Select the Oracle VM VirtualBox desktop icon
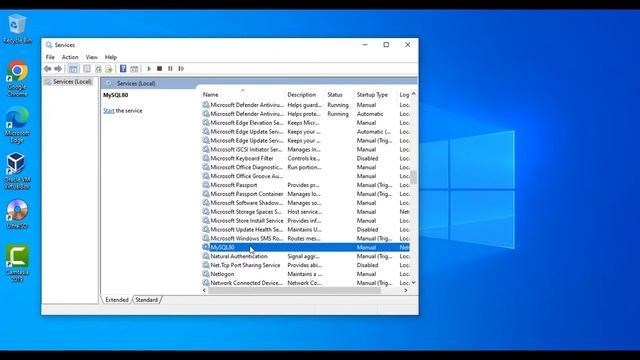The width and height of the screenshot is (640, 360). click(x=17, y=171)
